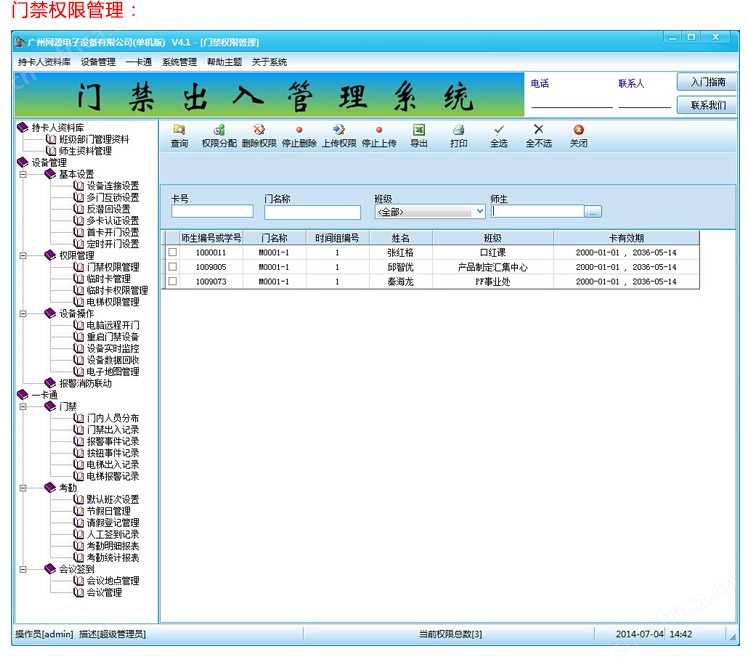Screen dimensions: 750x667
Task: Click the 查询 (query) toolbar icon
Action: (179, 130)
